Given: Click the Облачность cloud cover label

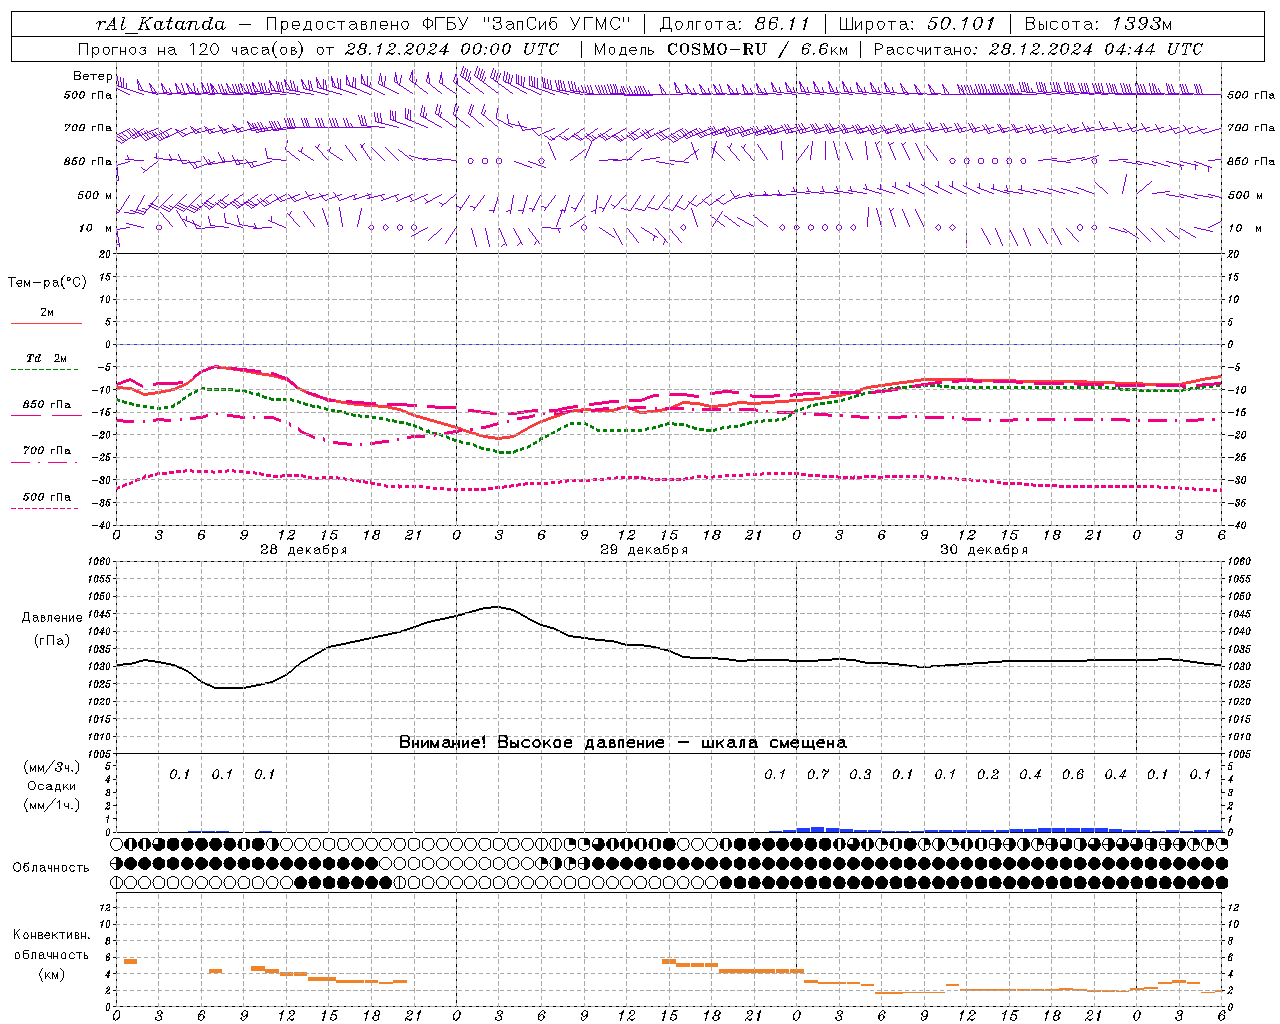Looking at the screenshot, I should point(51,868).
